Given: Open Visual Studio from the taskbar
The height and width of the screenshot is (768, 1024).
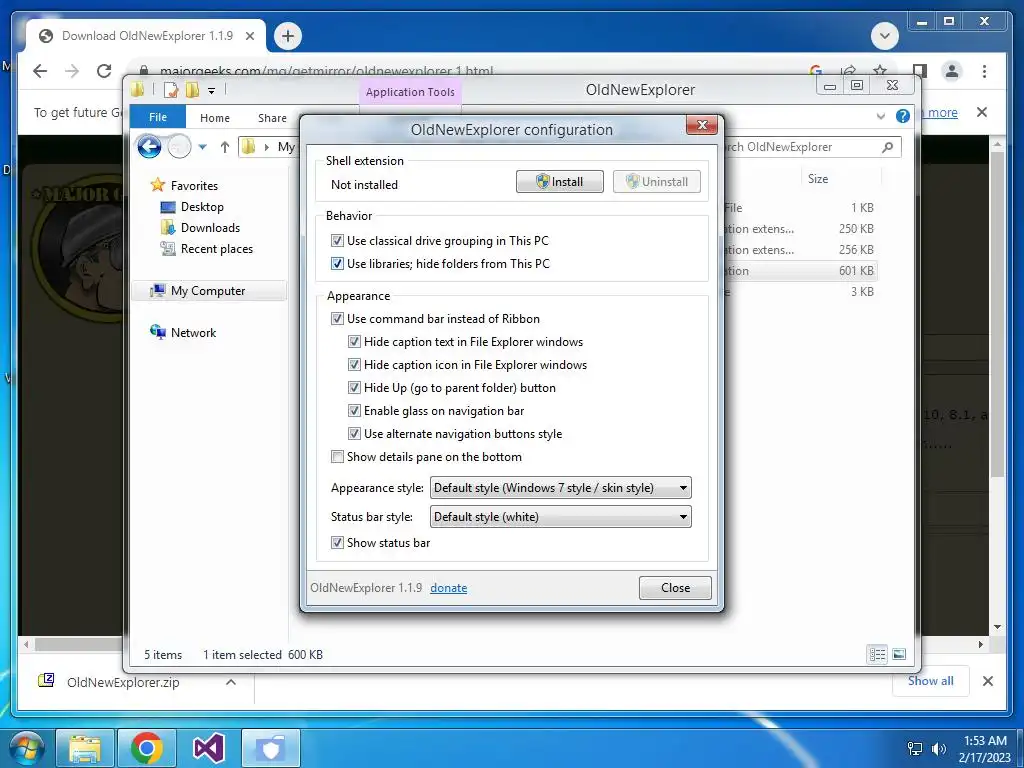Looking at the screenshot, I should tap(208, 748).
